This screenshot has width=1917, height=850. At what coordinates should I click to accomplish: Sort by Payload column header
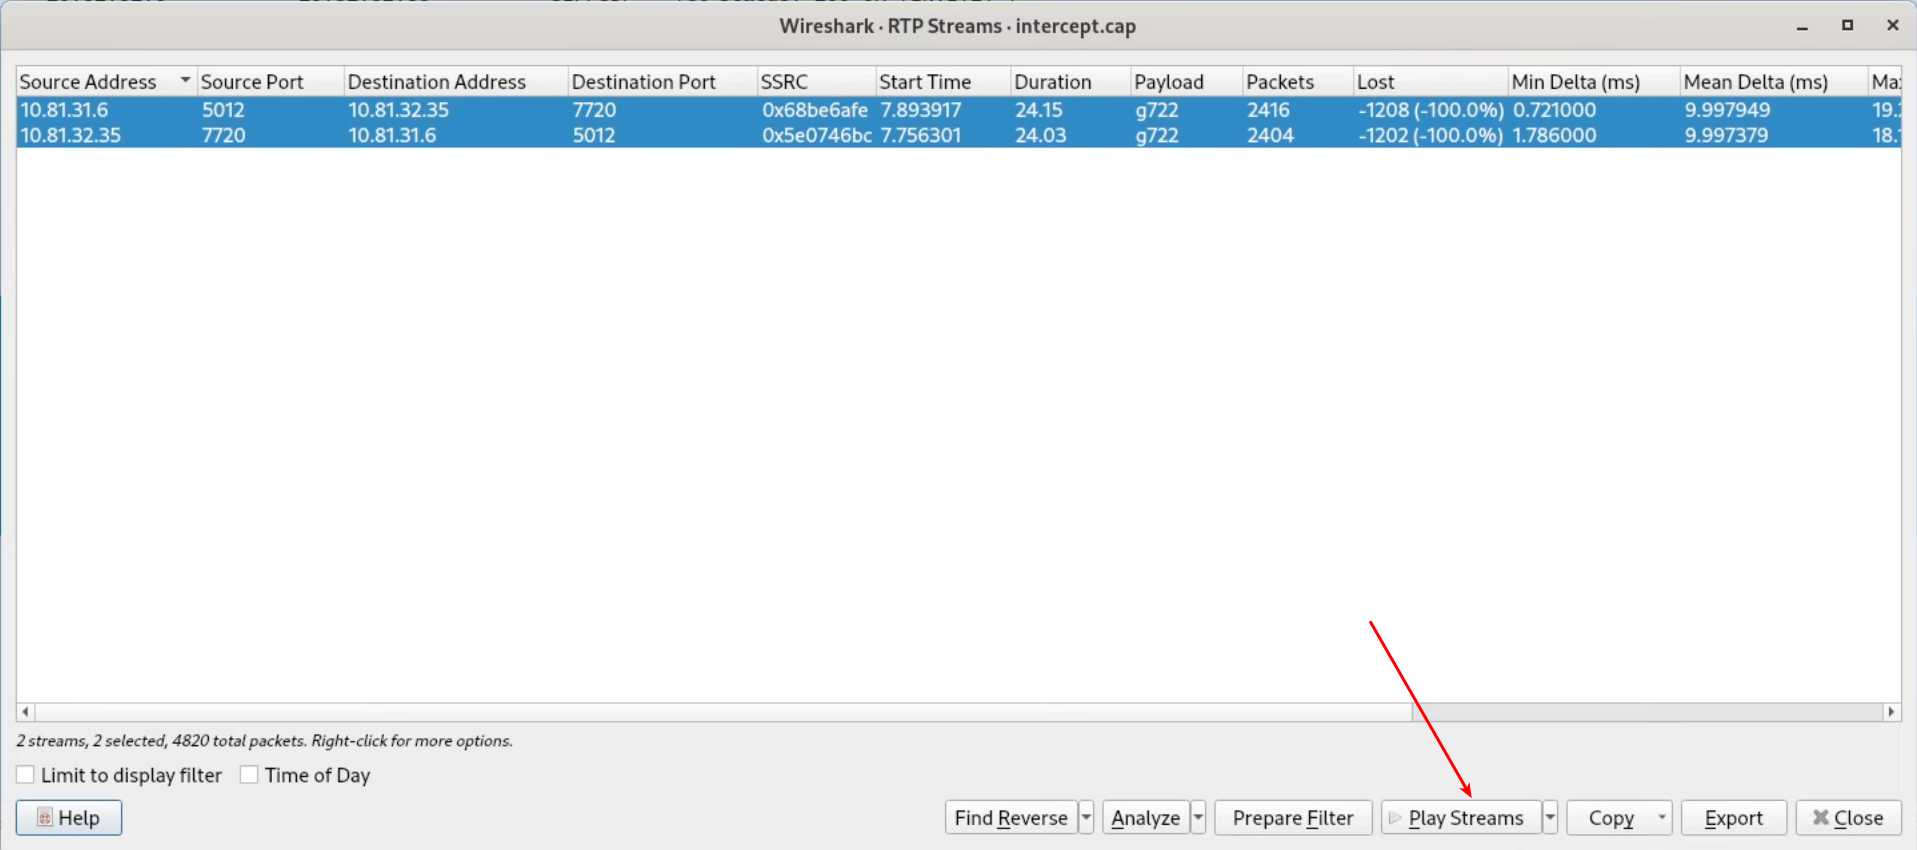[x=1187, y=82]
